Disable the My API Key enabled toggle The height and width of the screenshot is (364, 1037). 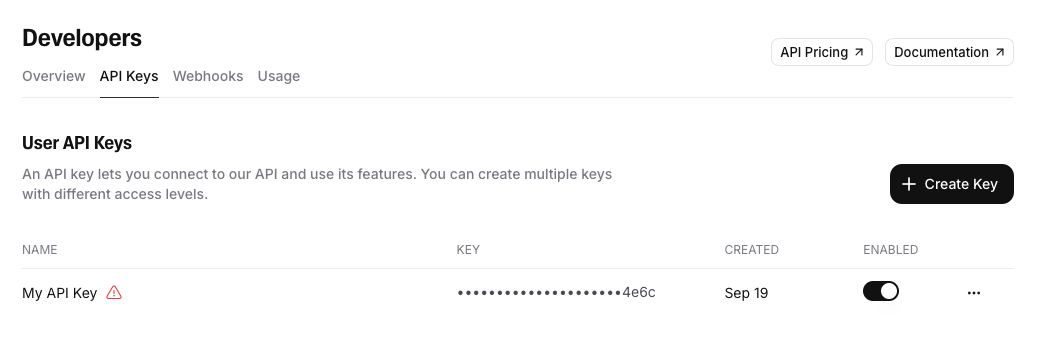coord(880,291)
